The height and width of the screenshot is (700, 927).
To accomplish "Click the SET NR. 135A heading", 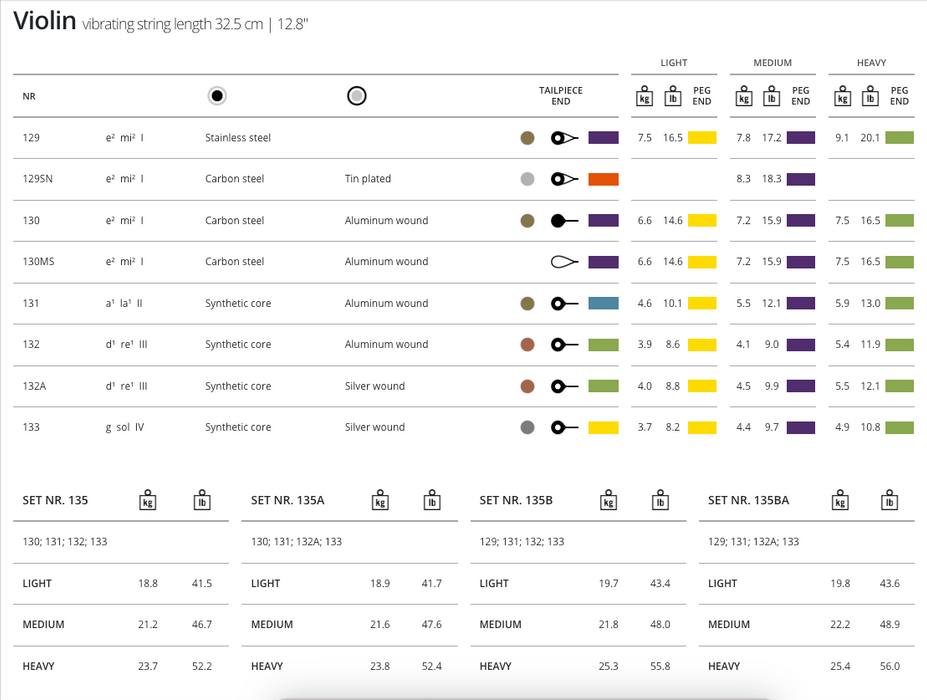I will pyautogui.click(x=288, y=500).
